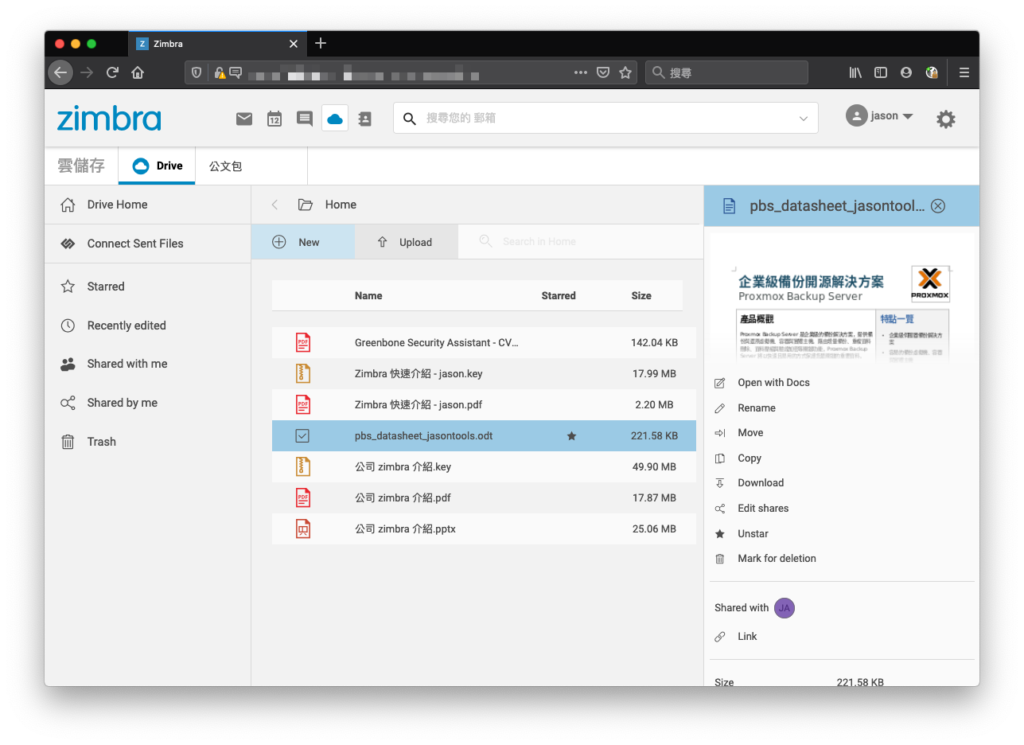Screen dimensions: 1024x745
Task: Select Zimbra 快速介紹 - jason.pdf file
Action: pos(484,405)
